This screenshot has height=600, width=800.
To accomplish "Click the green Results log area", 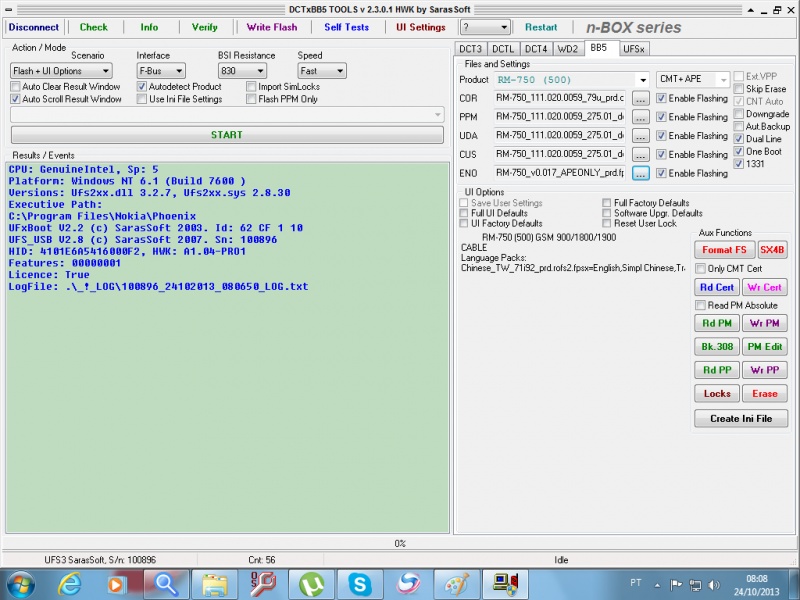I will [x=227, y=348].
